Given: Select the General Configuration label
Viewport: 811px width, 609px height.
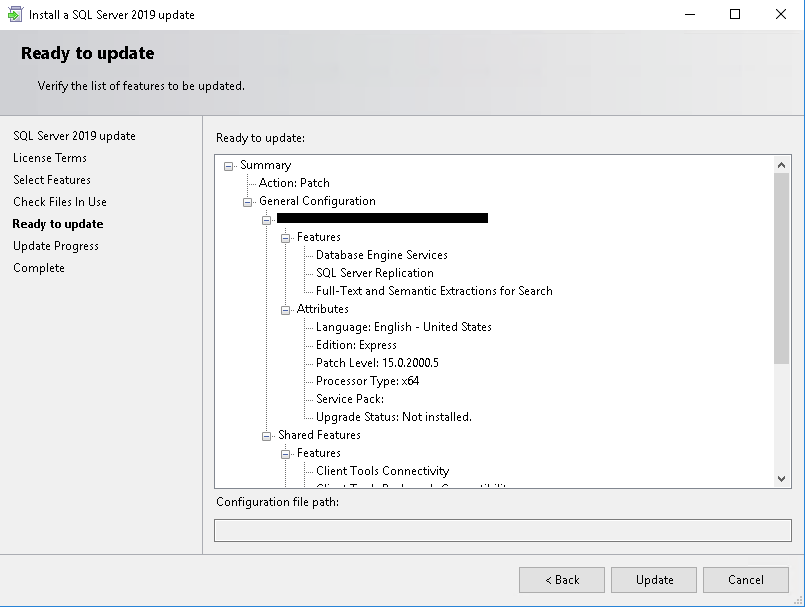Looking at the screenshot, I should coord(317,201).
